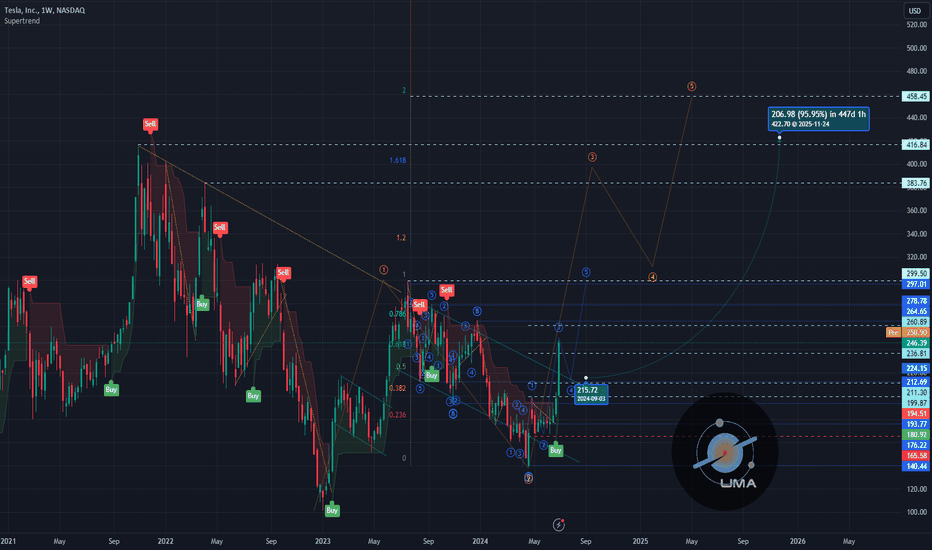Click the 0.786 Fibonacci level label
This screenshot has height=550, width=932.
coord(398,314)
